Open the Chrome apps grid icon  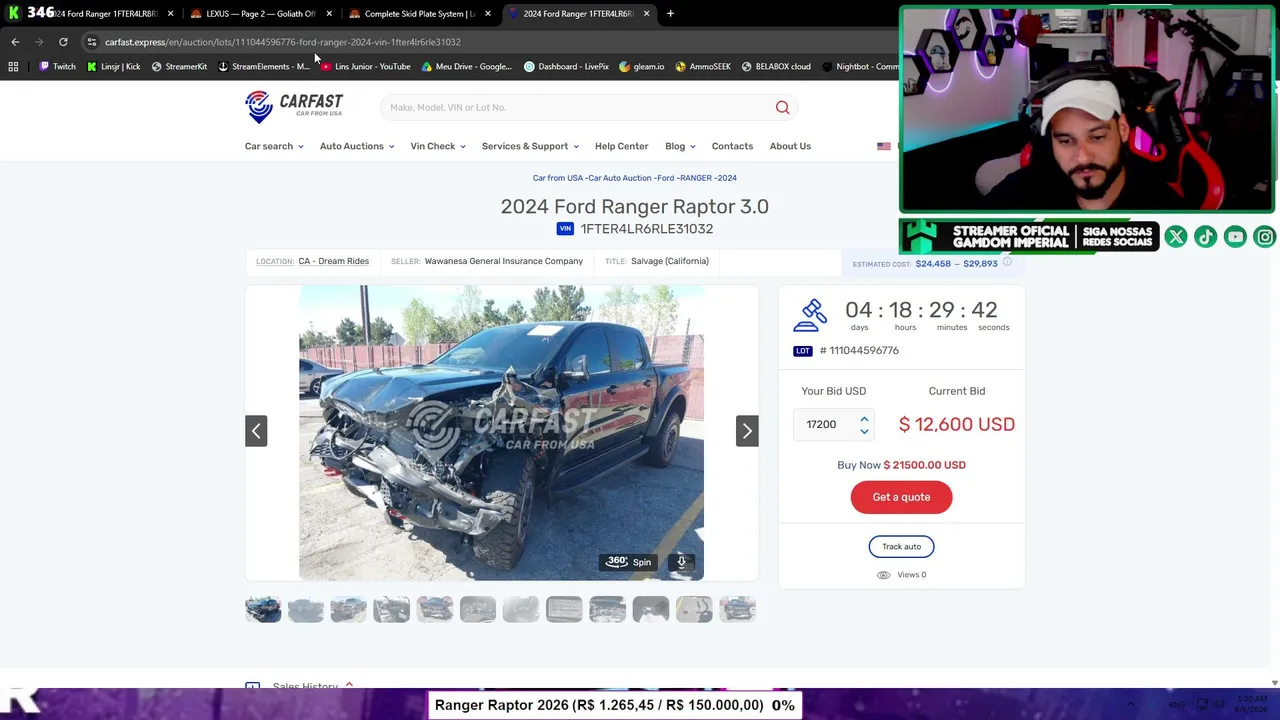(13, 67)
